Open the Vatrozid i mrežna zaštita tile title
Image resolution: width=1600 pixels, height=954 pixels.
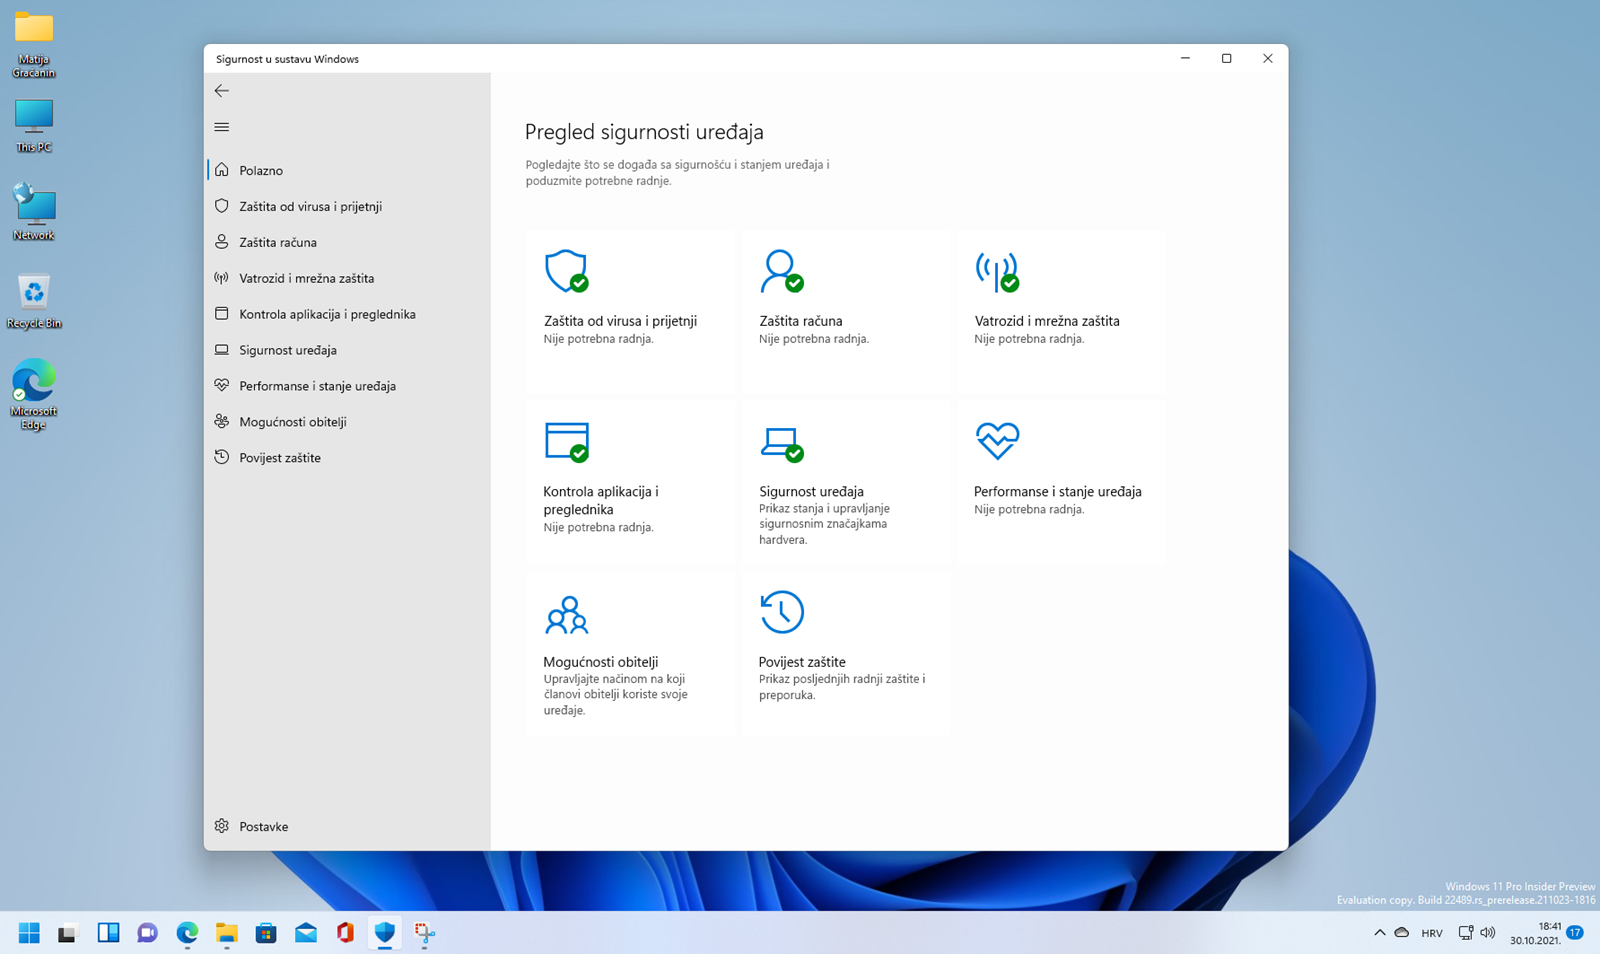point(1047,321)
